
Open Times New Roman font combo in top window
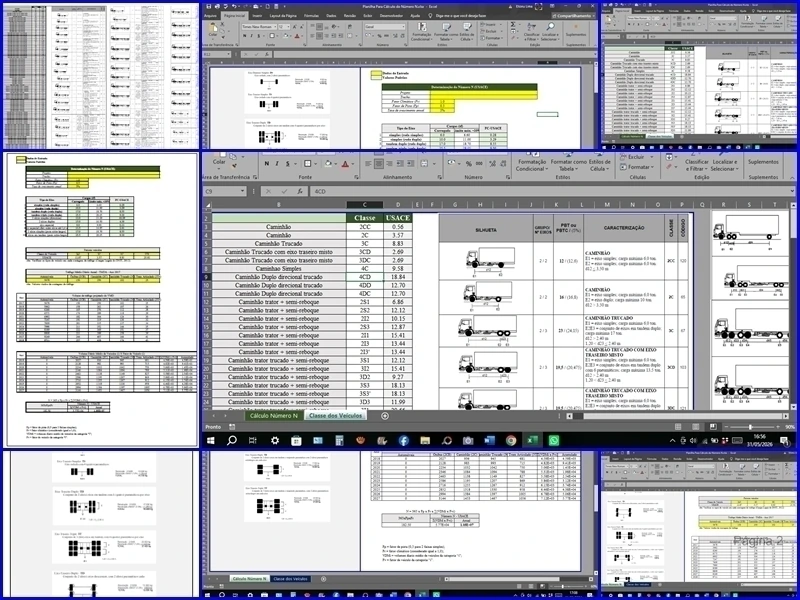(258, 27)
